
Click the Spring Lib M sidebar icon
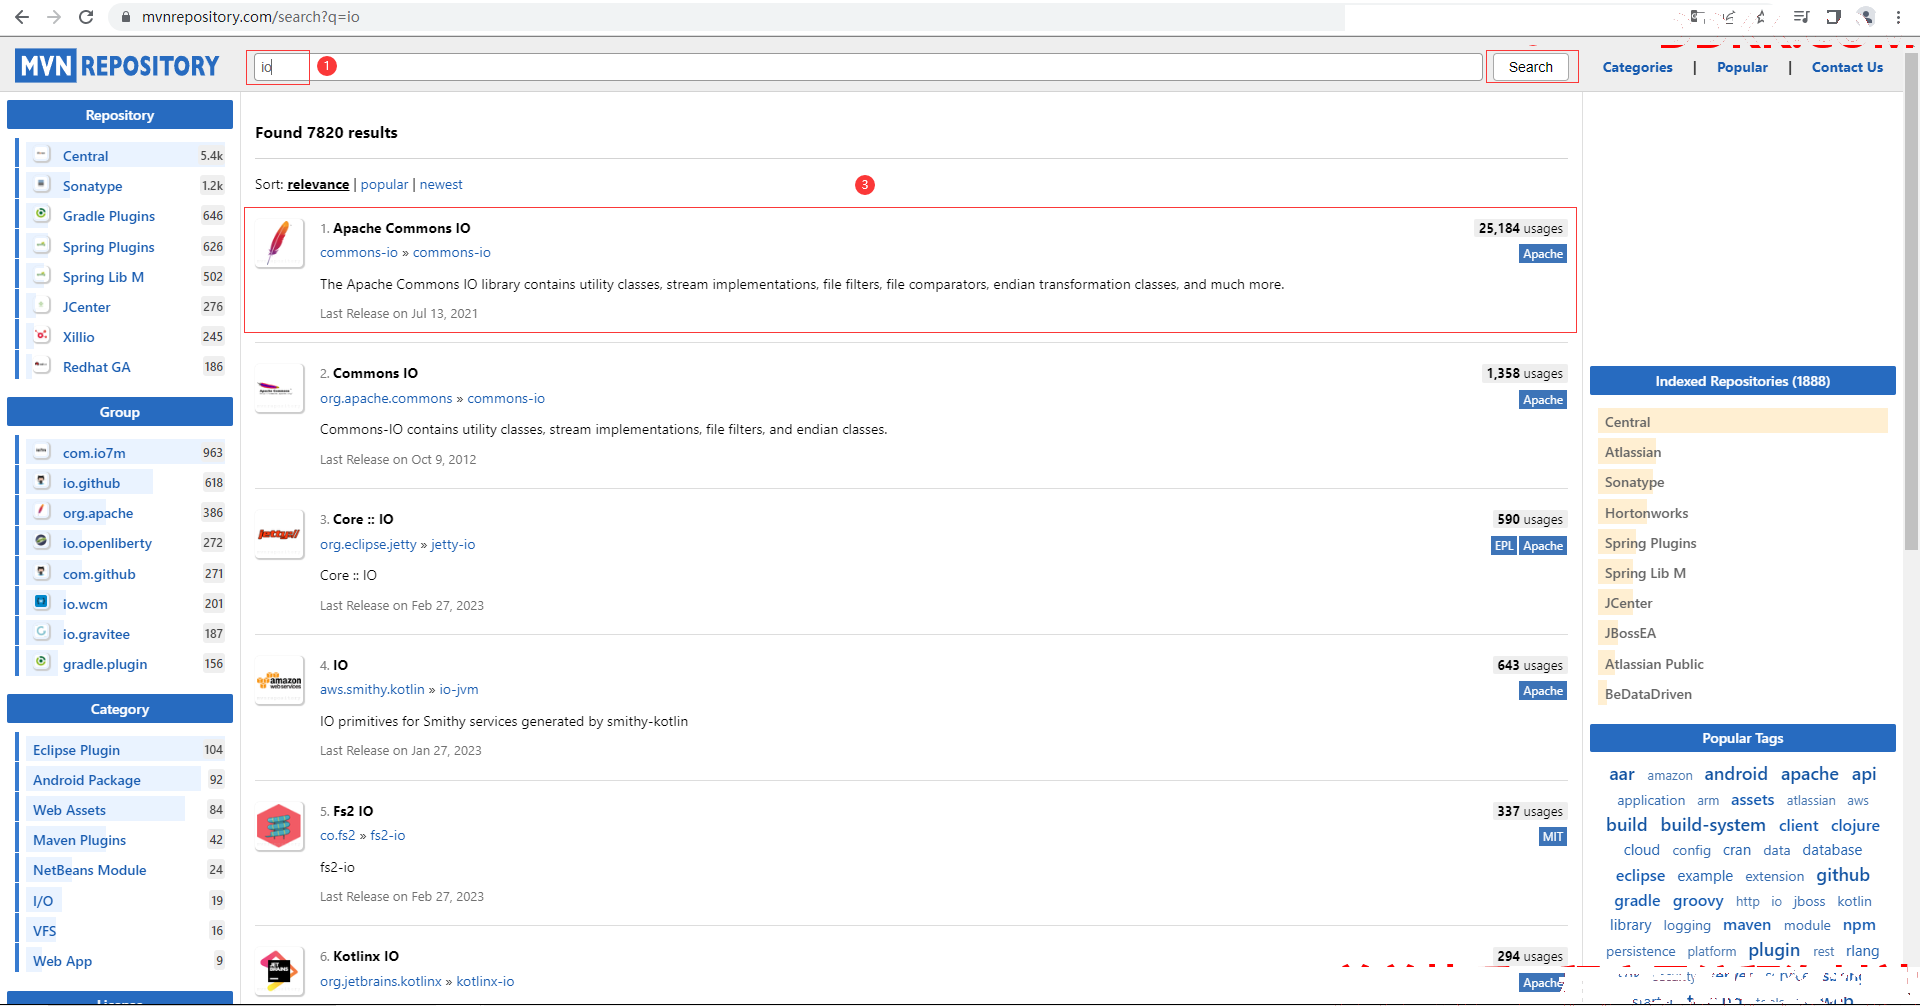coord(42,276)
